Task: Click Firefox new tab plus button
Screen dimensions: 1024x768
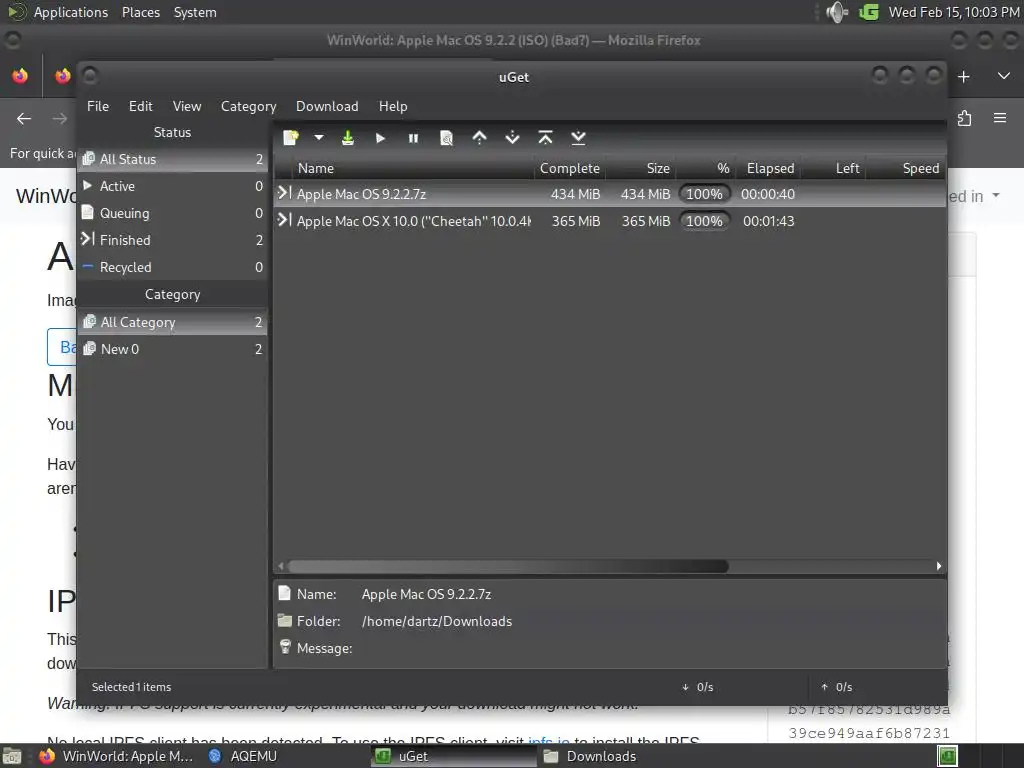Action: coord(963,76)
